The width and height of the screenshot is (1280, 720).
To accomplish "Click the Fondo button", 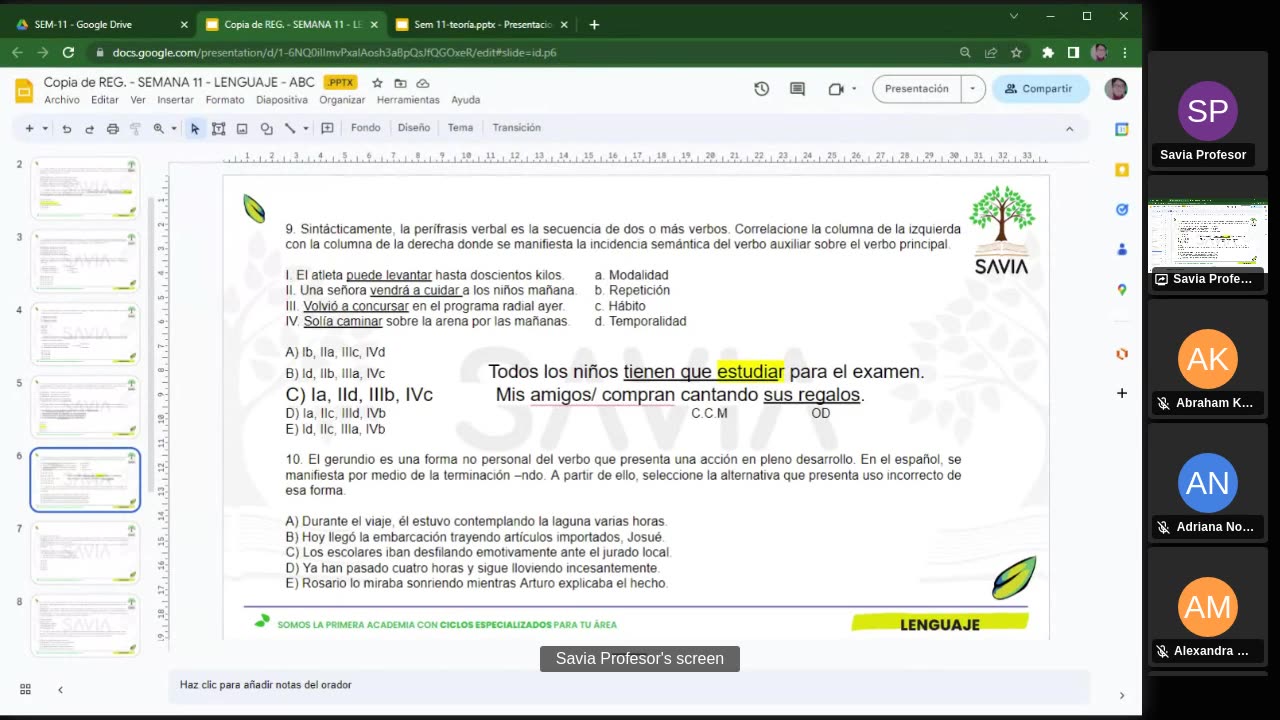I will coord(366,128).
